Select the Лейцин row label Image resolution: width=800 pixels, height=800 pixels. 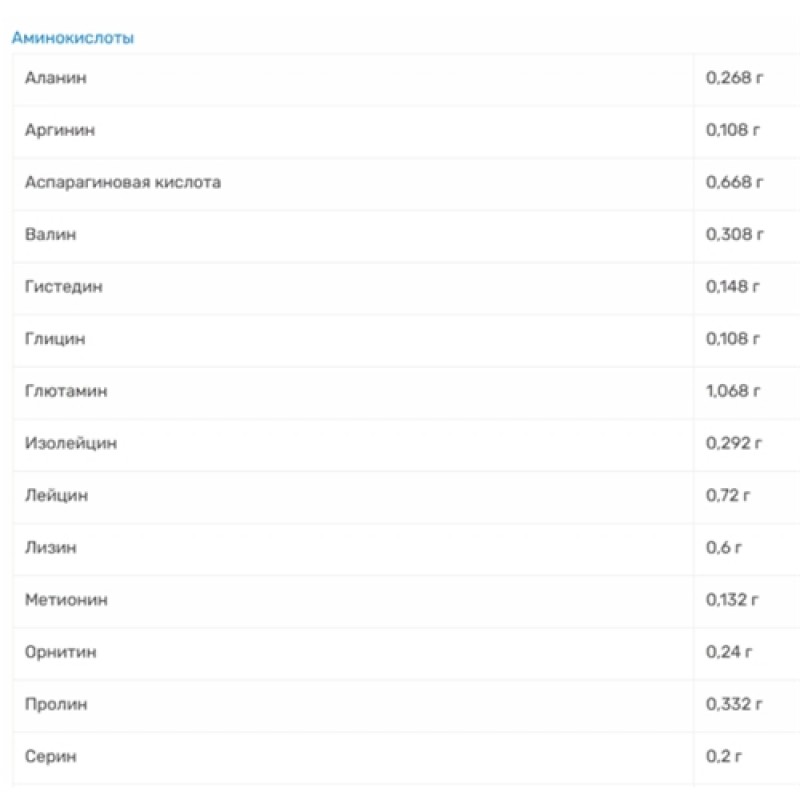56,495
